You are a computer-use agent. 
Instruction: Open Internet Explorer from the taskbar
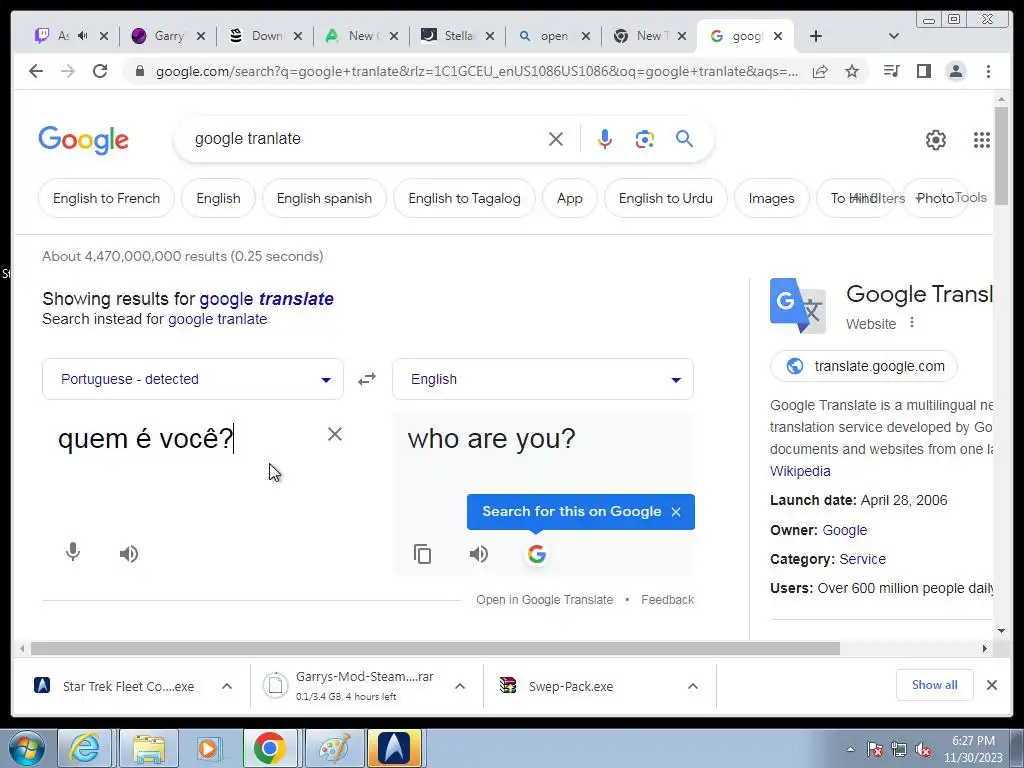click(85, 748)
